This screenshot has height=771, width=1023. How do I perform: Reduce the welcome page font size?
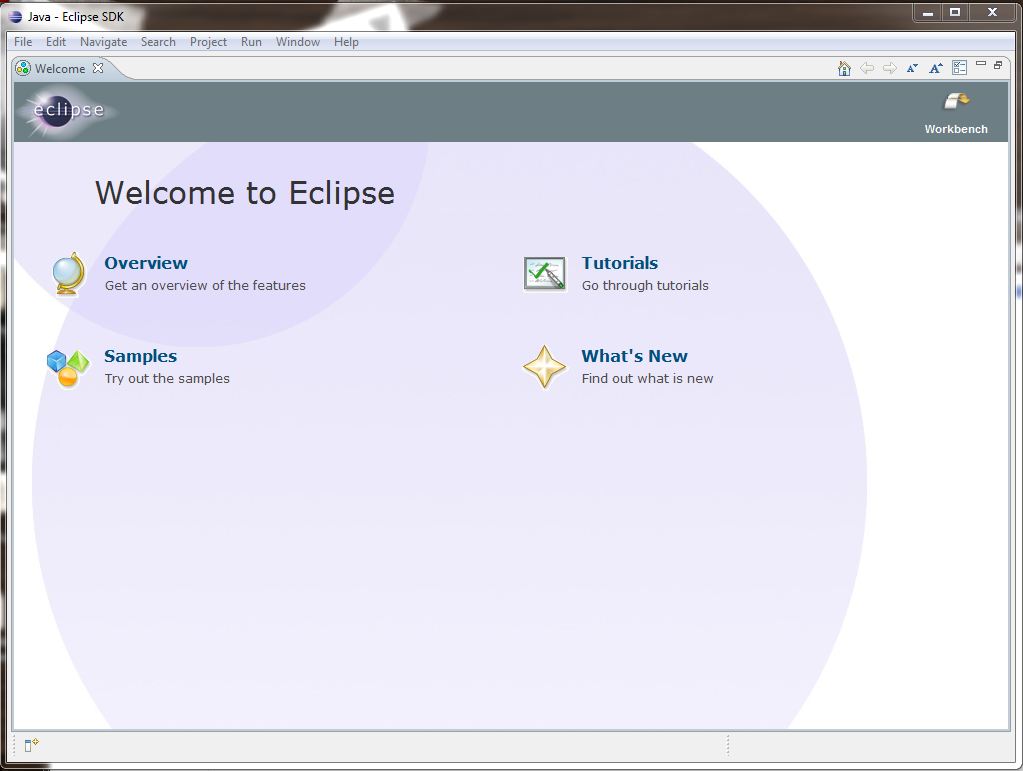[912, 68]
